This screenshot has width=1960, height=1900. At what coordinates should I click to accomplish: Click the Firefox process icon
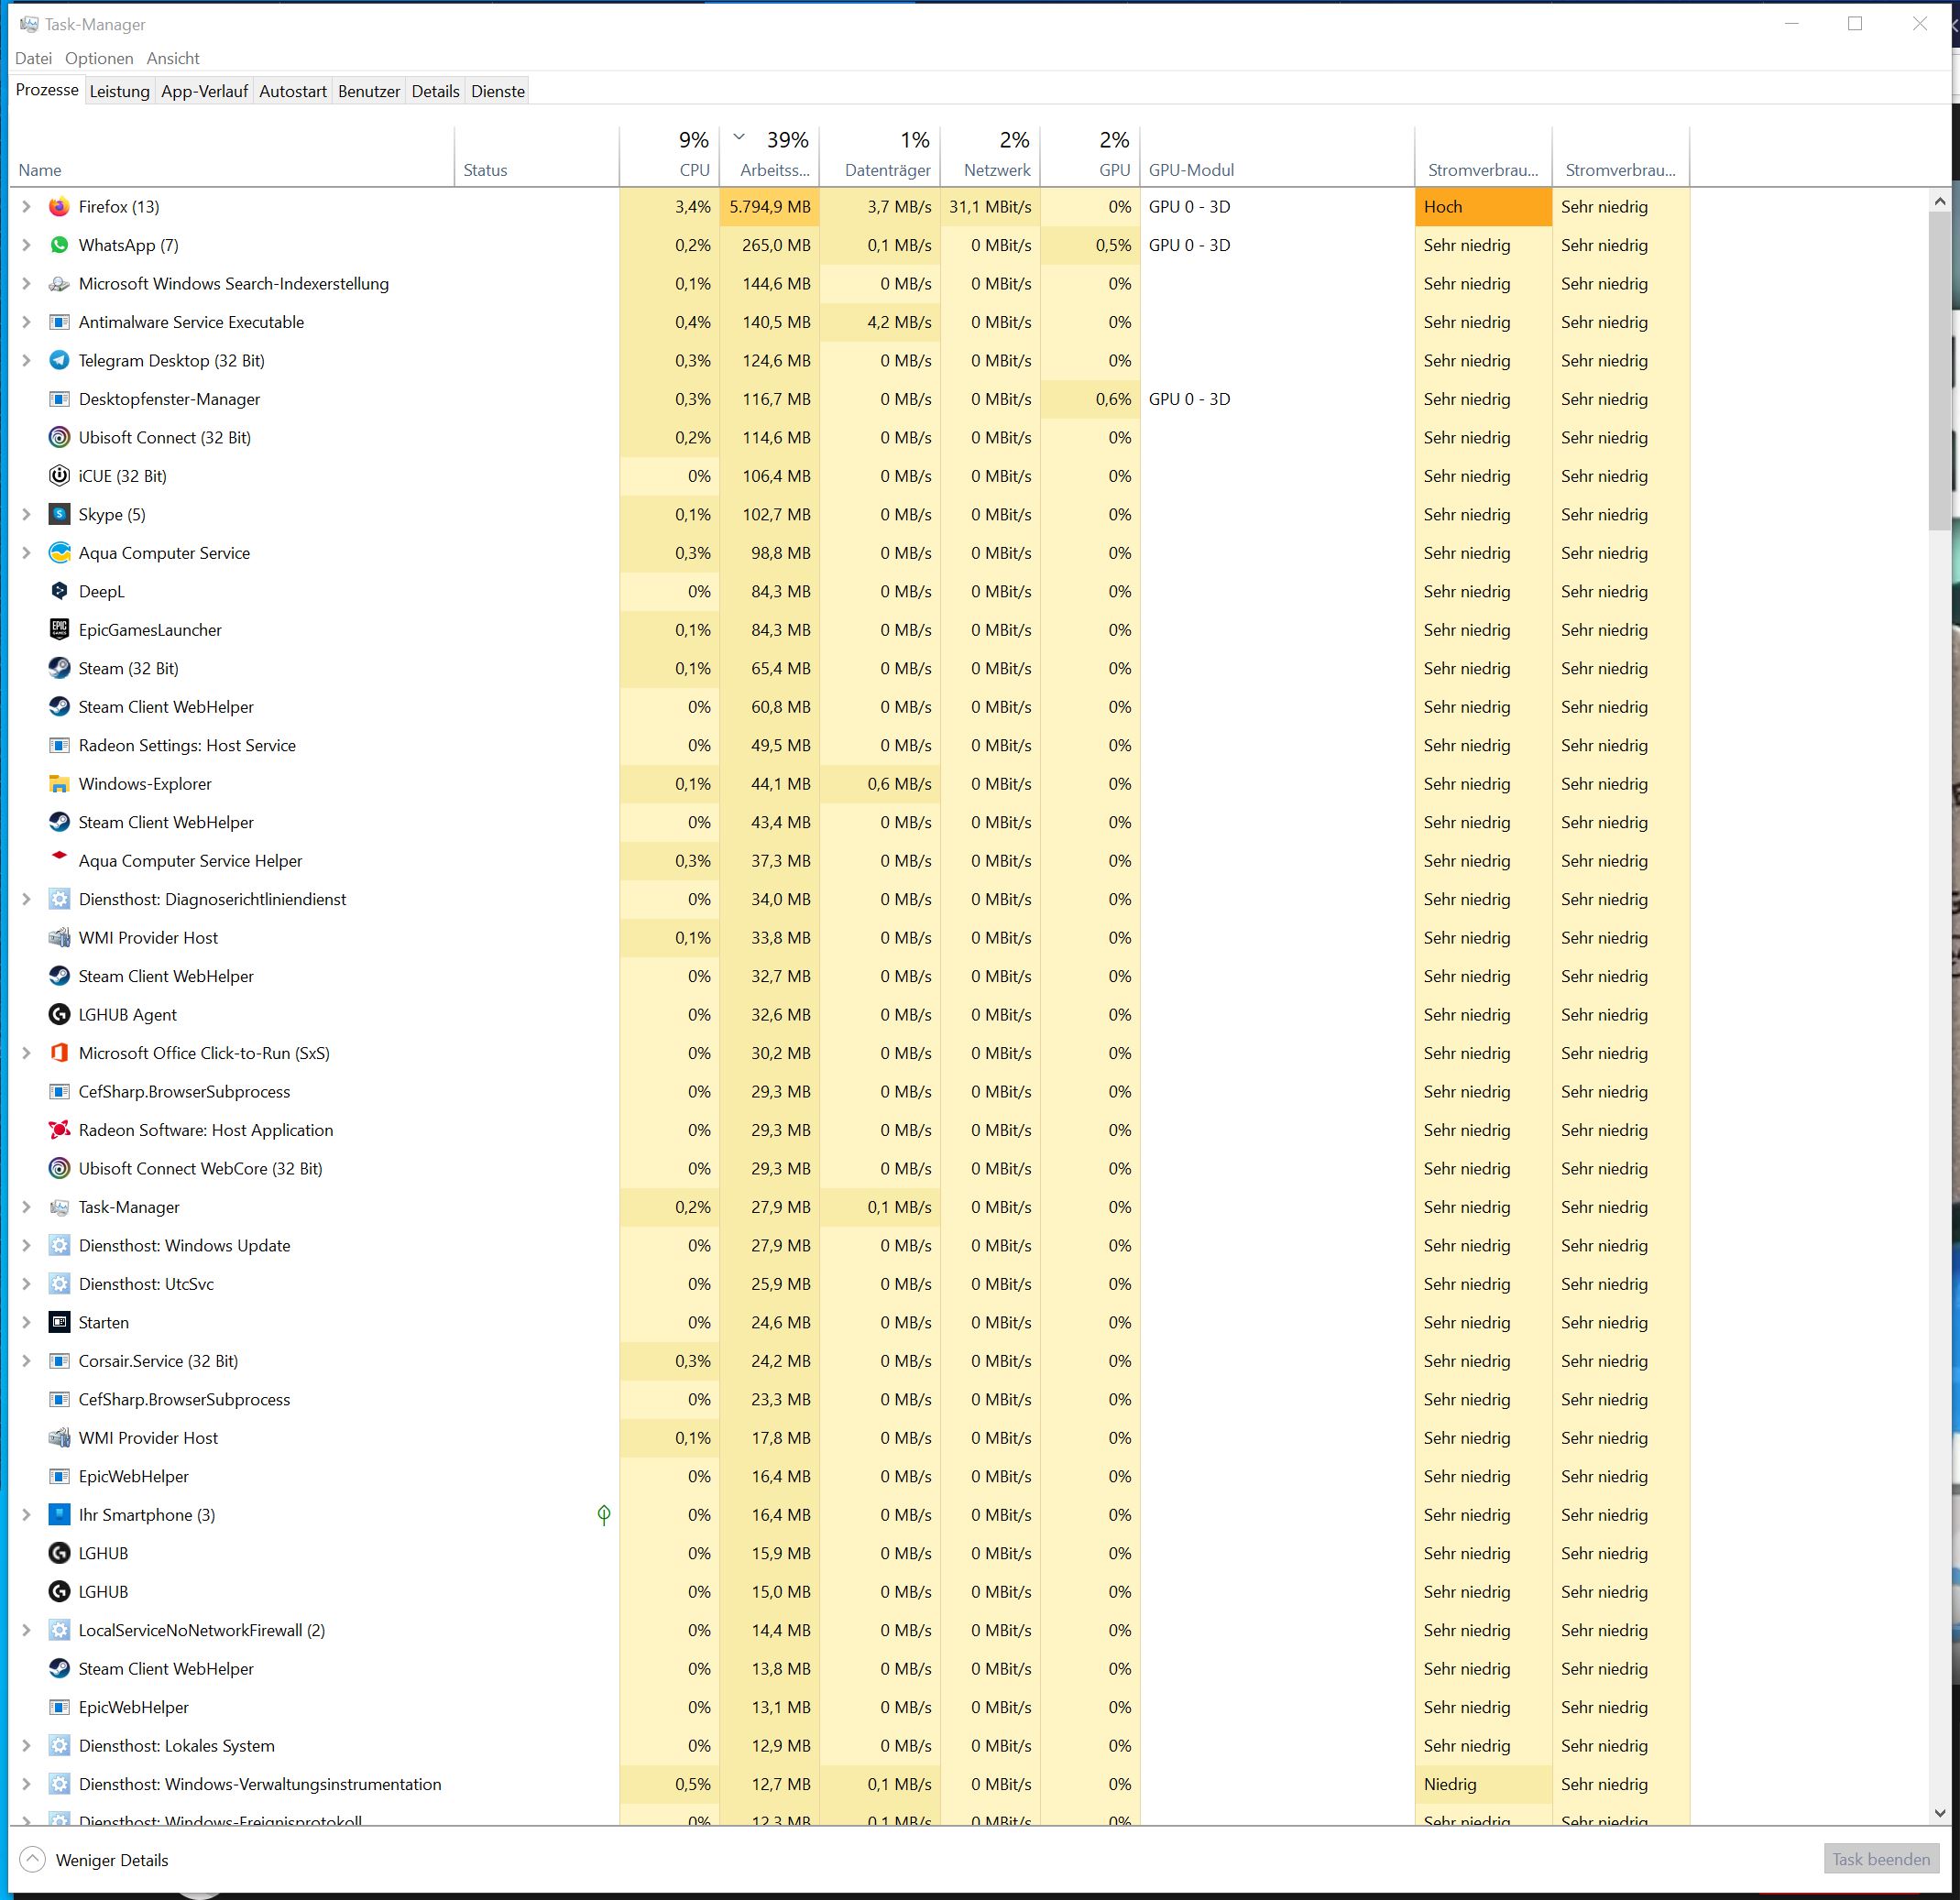point(59,207)
